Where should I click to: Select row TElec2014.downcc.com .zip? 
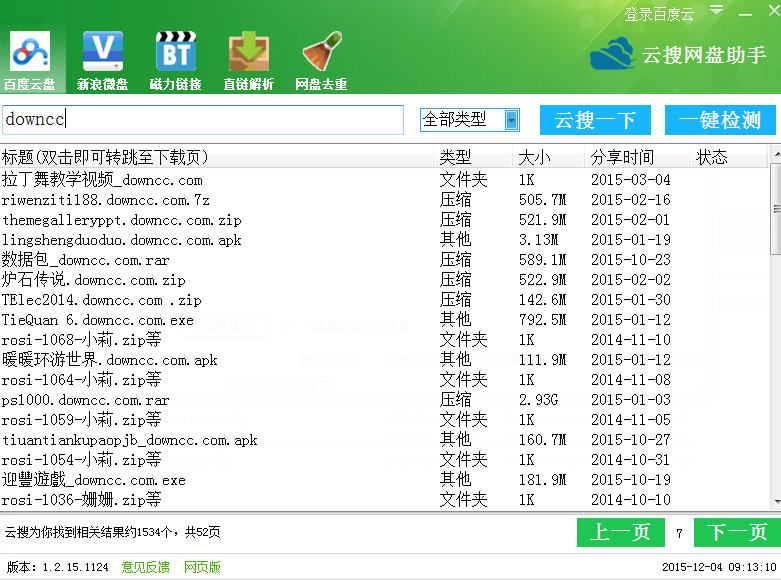384,300
